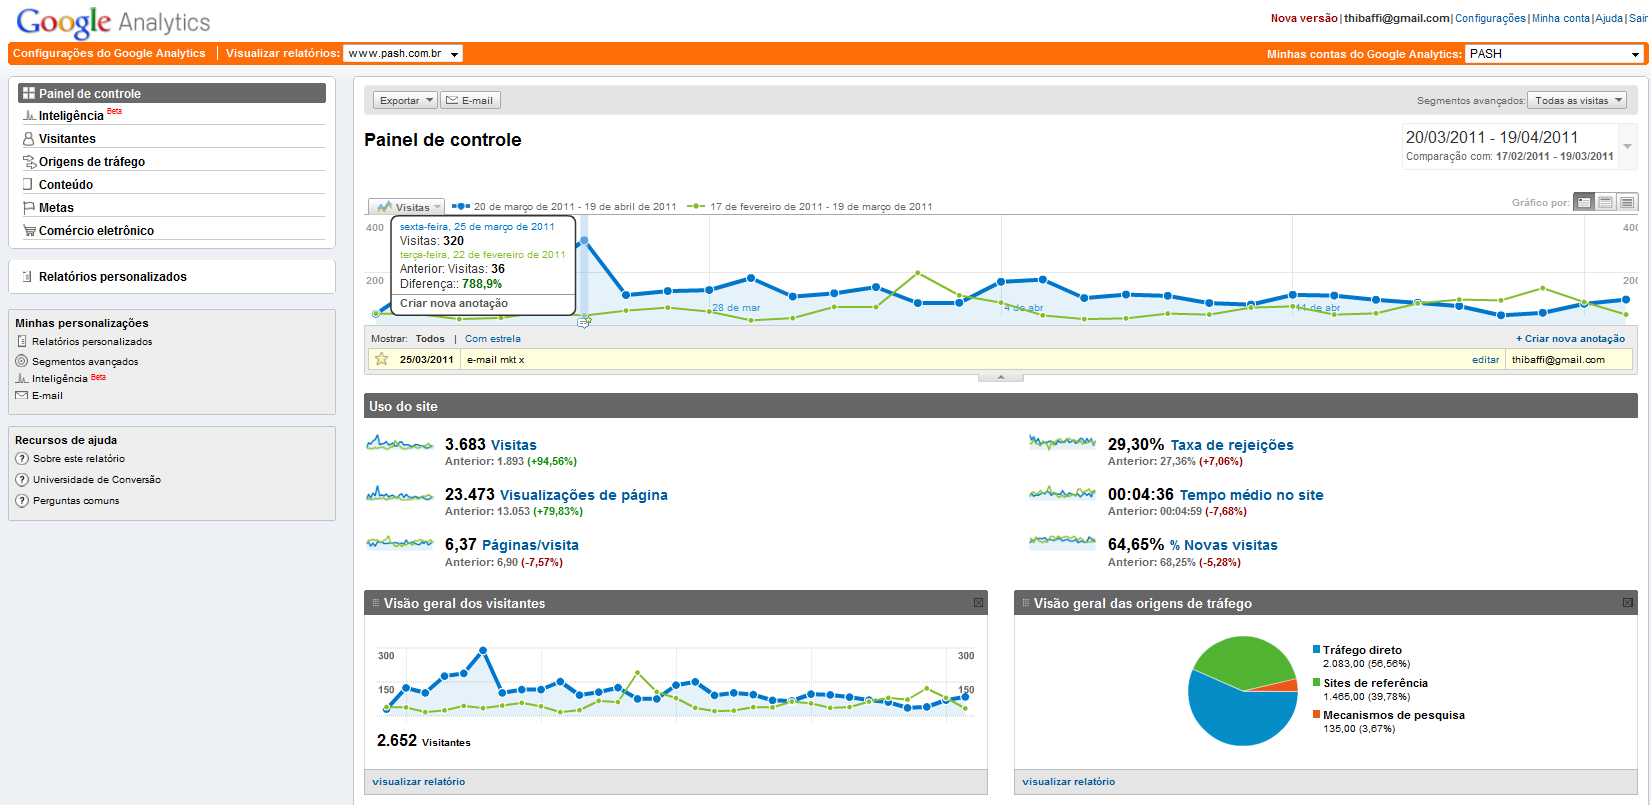Viewport: 1651px width, 805px height.
Task: Click the Ajuda link
Action: click(1609, 18)
